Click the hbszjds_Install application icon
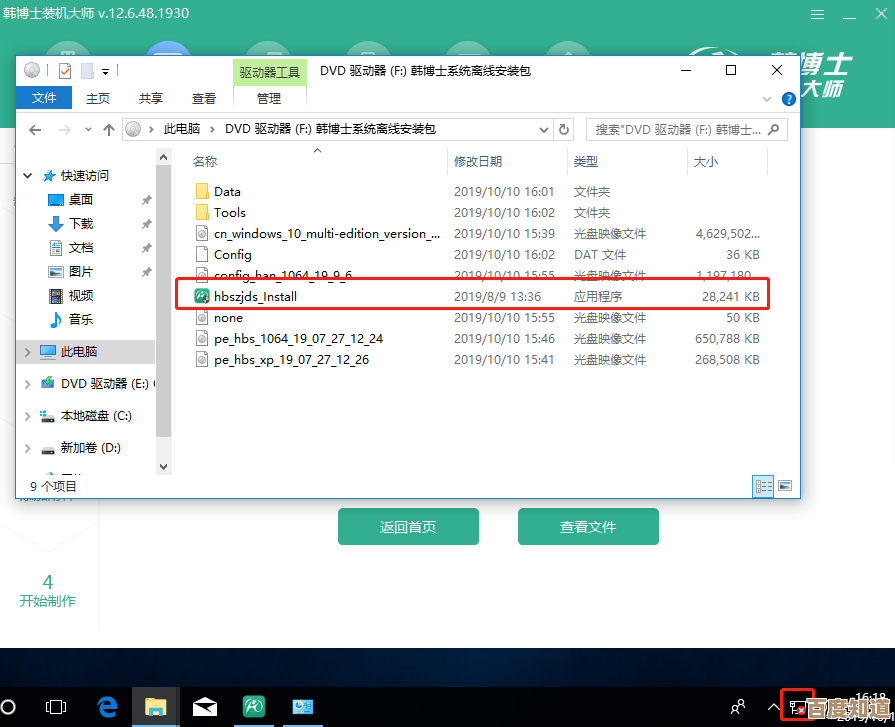The width and height of the screenshot is (895, 727). point(201,296)
